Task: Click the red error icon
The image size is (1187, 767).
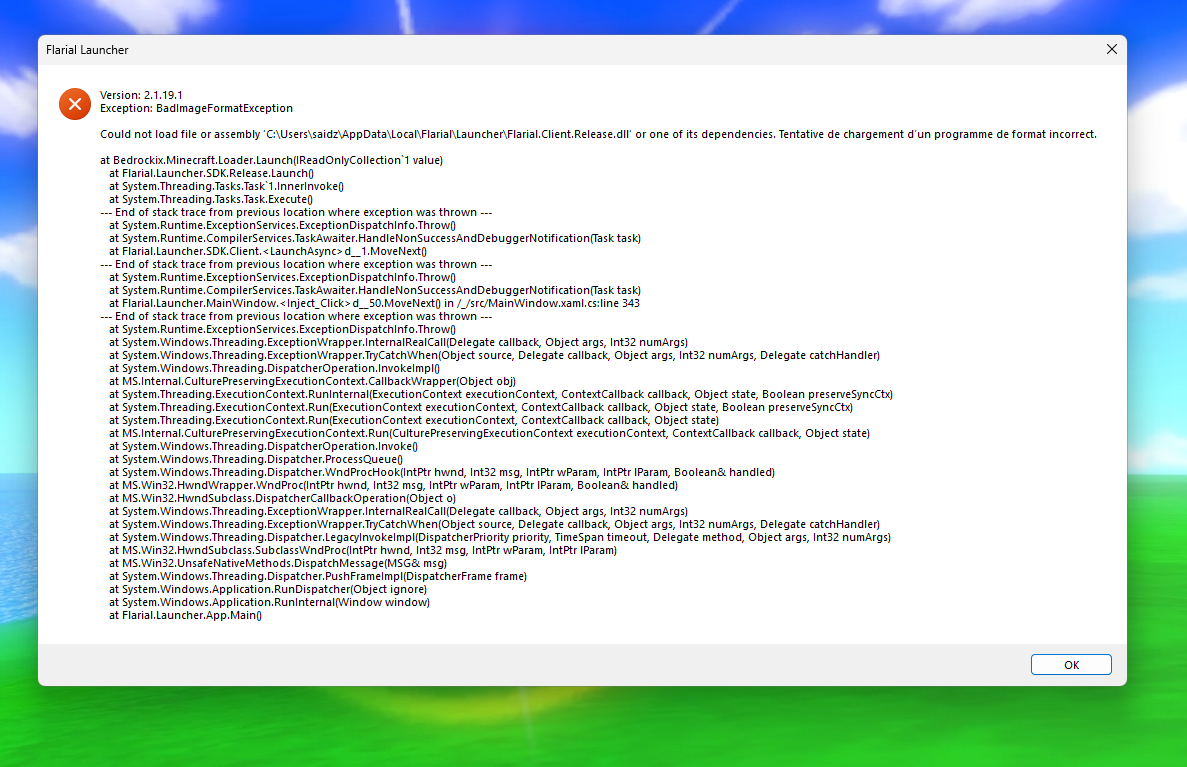Action: [x=75, y=104]
